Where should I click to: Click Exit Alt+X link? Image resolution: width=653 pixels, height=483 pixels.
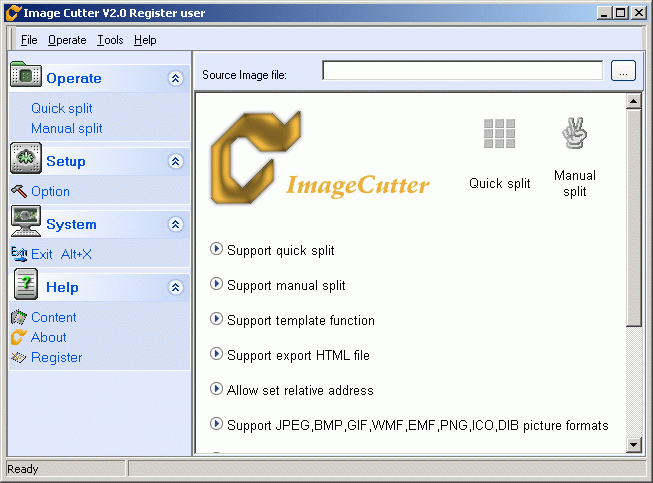pyautogui.click(x=61, y=254)
